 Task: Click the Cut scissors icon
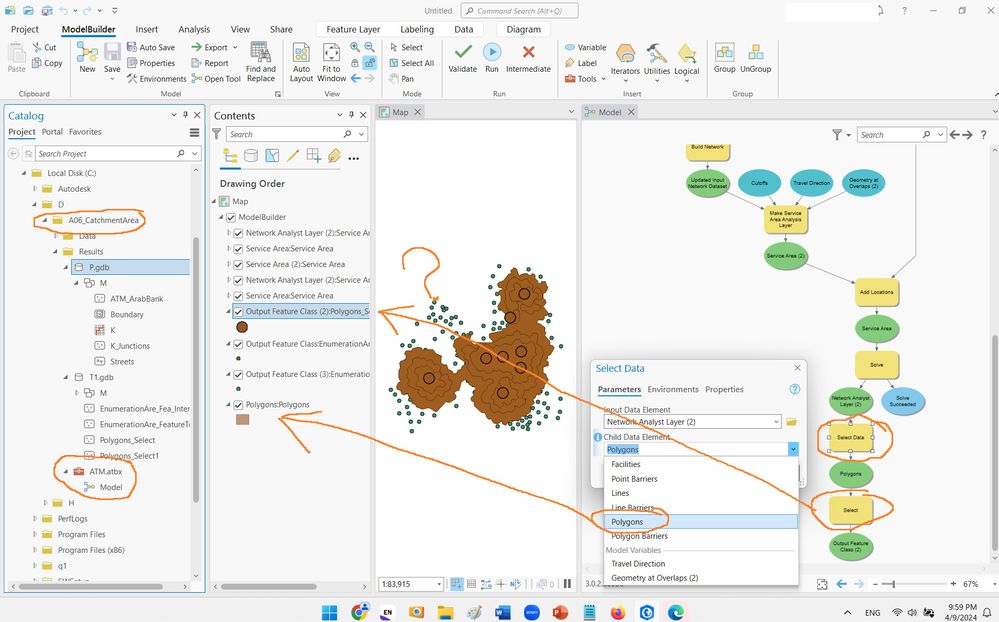tap(36, 47)
